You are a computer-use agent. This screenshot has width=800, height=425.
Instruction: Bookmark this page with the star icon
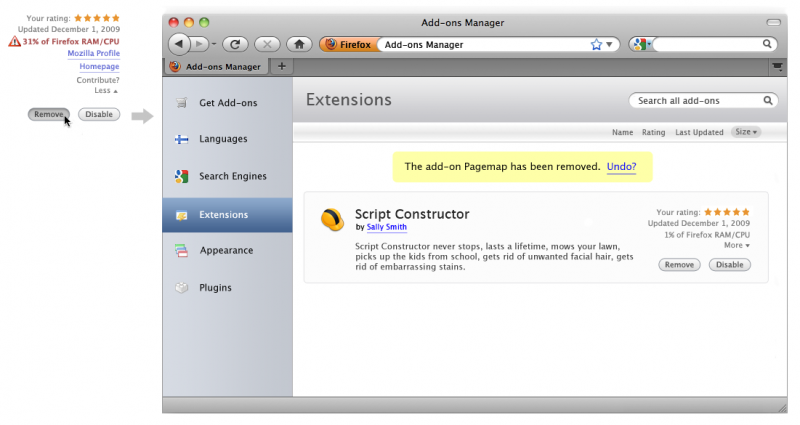coord(596,45)
